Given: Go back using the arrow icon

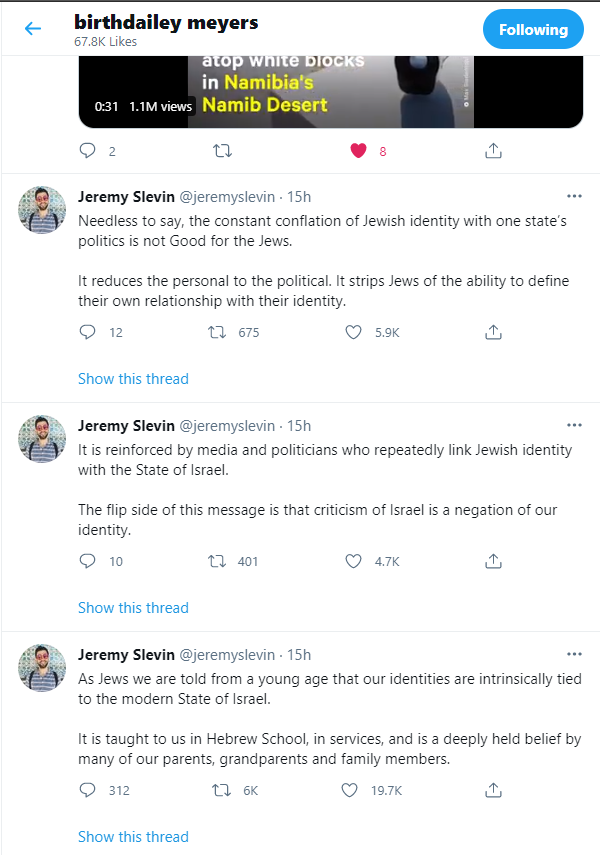Looking at the screenshot, I should [x=33, y=28].
